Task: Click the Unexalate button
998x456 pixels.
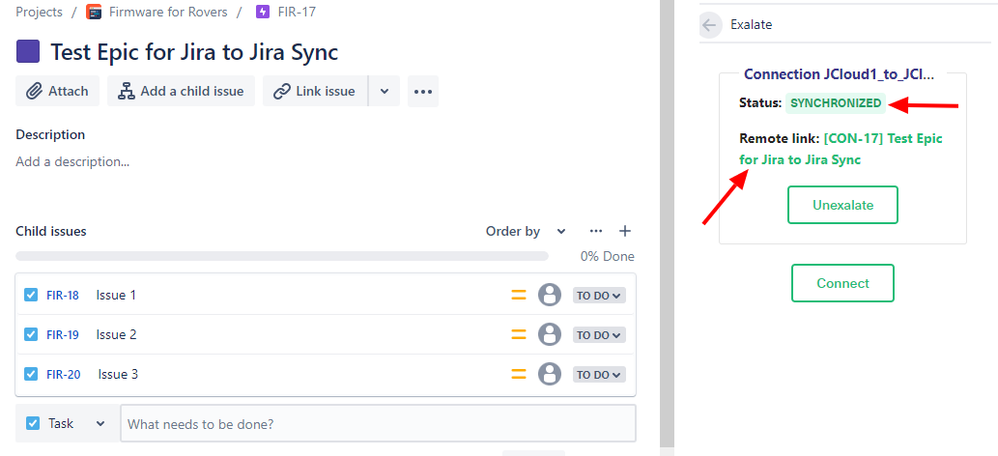Action: [x=843, y=205]
